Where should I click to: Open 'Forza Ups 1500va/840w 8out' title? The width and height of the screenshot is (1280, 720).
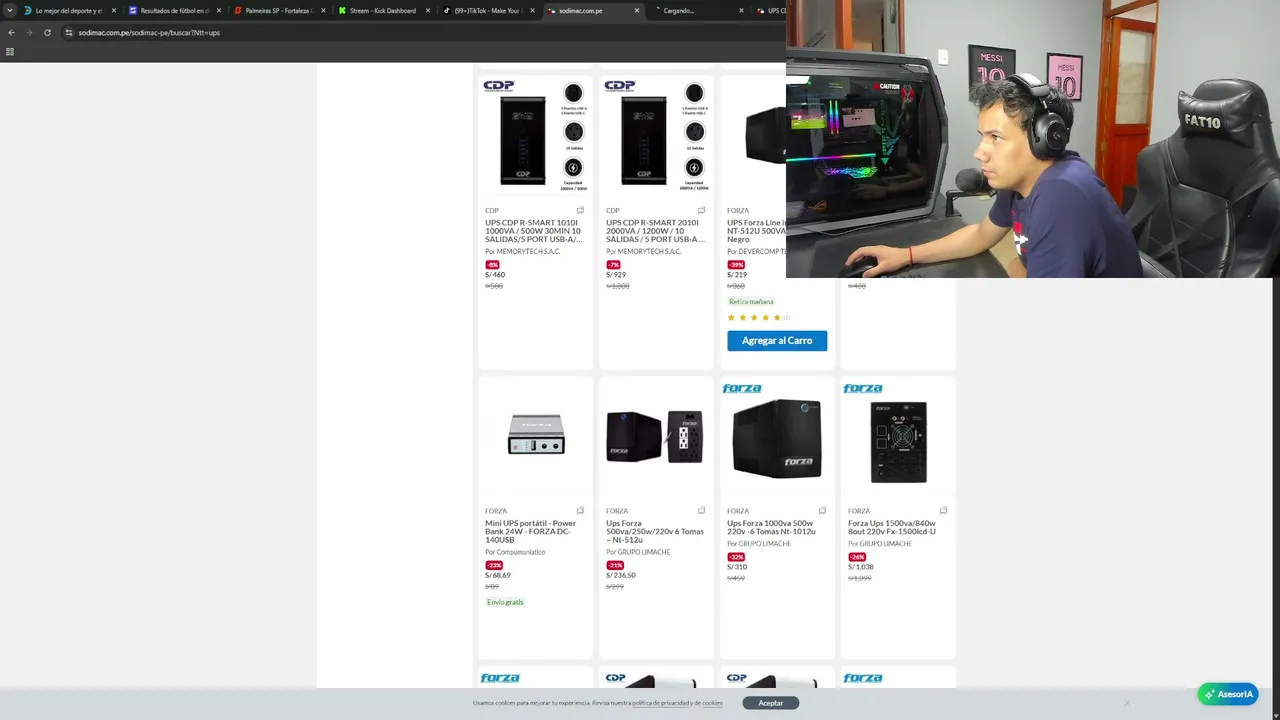(x=892, y=527)
